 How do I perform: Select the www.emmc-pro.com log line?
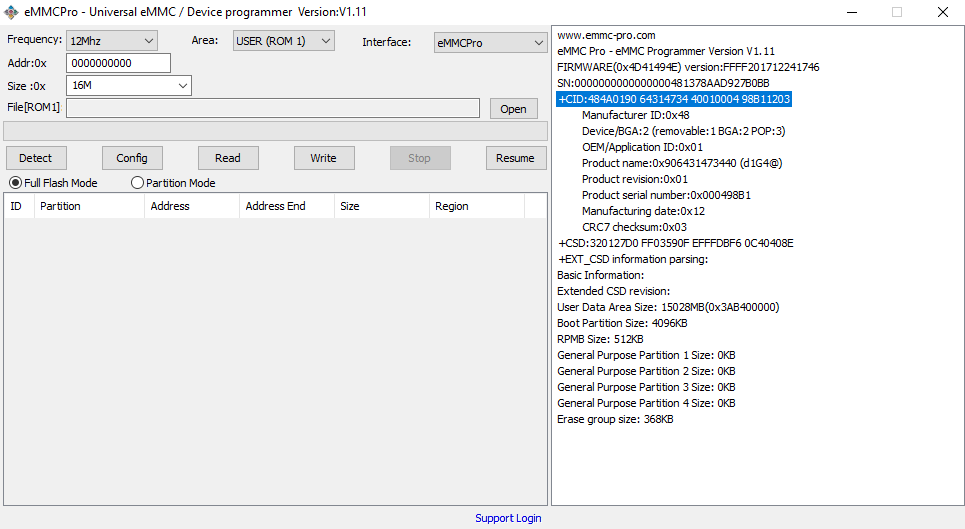[606, 35]
